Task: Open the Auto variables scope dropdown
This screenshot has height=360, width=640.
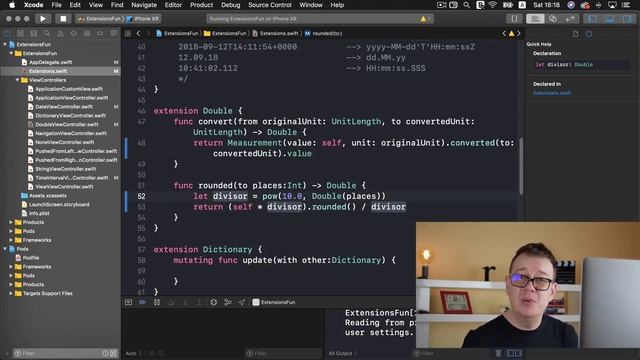Action: 133,353
